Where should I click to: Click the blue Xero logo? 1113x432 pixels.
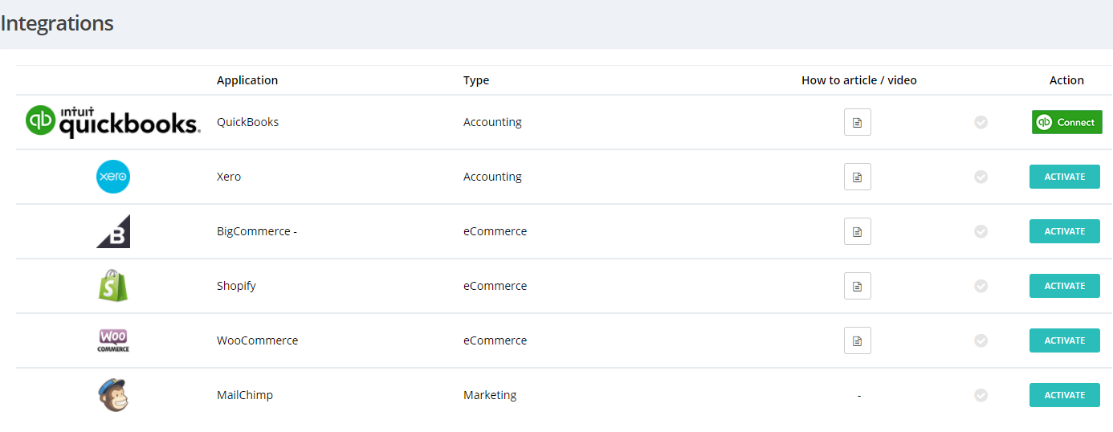tap(113, 177)
